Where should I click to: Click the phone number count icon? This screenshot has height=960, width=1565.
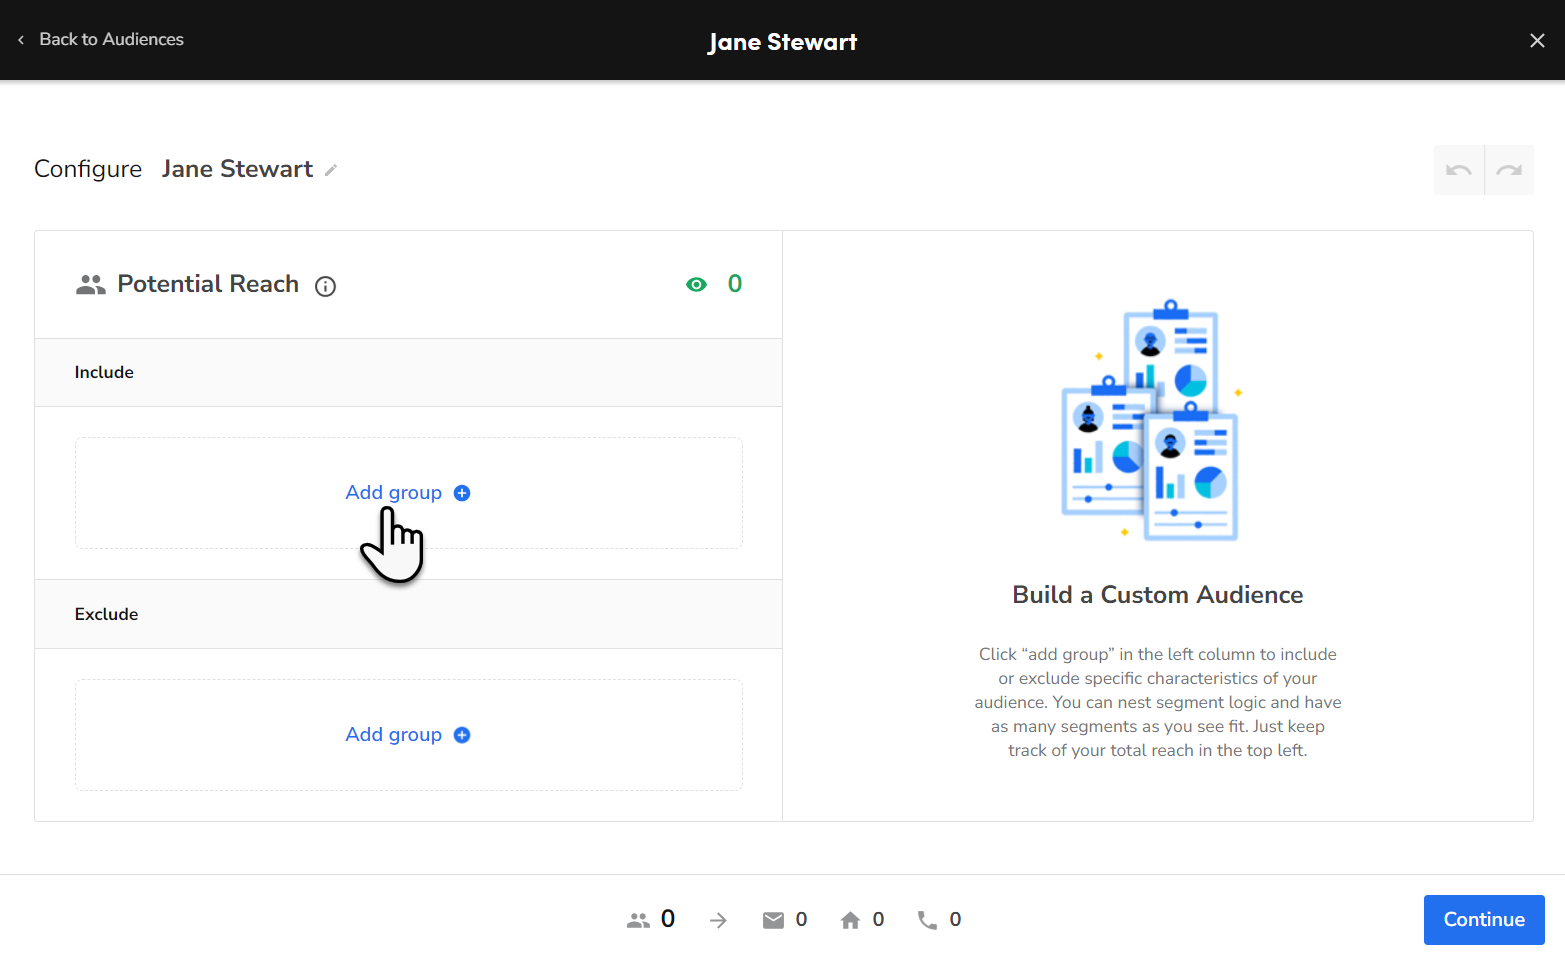[928, 919]
